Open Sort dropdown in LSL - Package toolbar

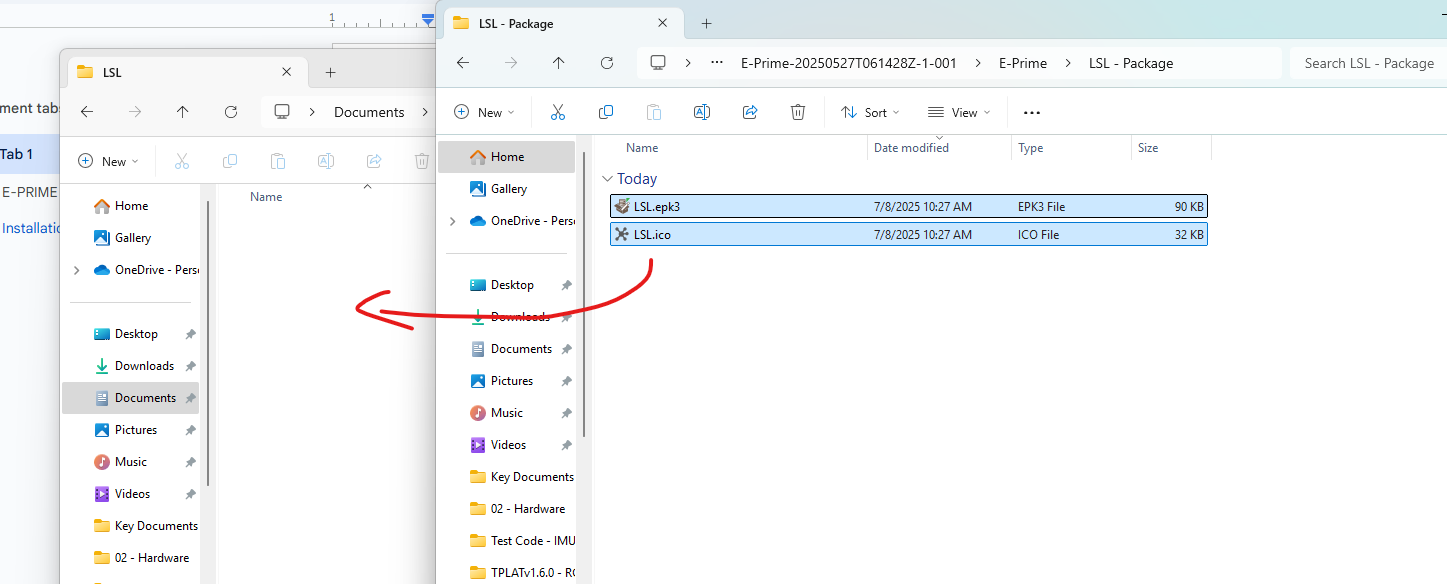[x=870, y=113]
